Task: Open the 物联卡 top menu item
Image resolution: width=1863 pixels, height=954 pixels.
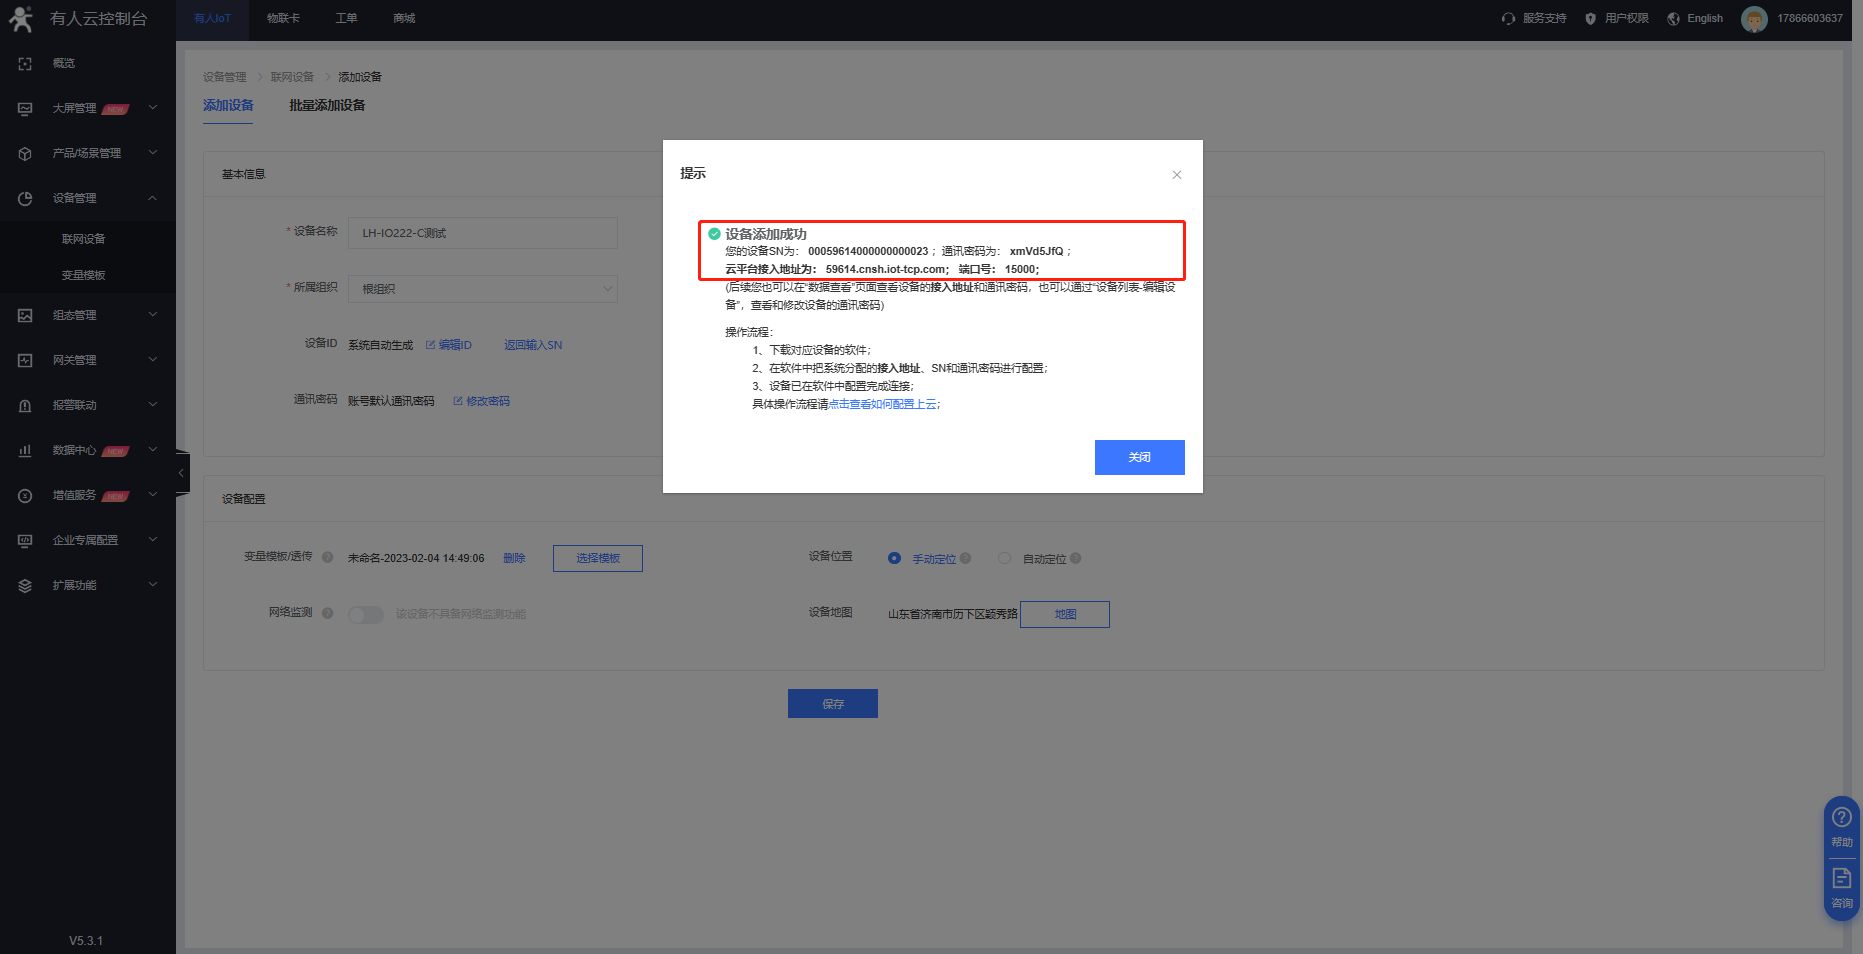Action: pyautogui.click(x=283, y=18)
